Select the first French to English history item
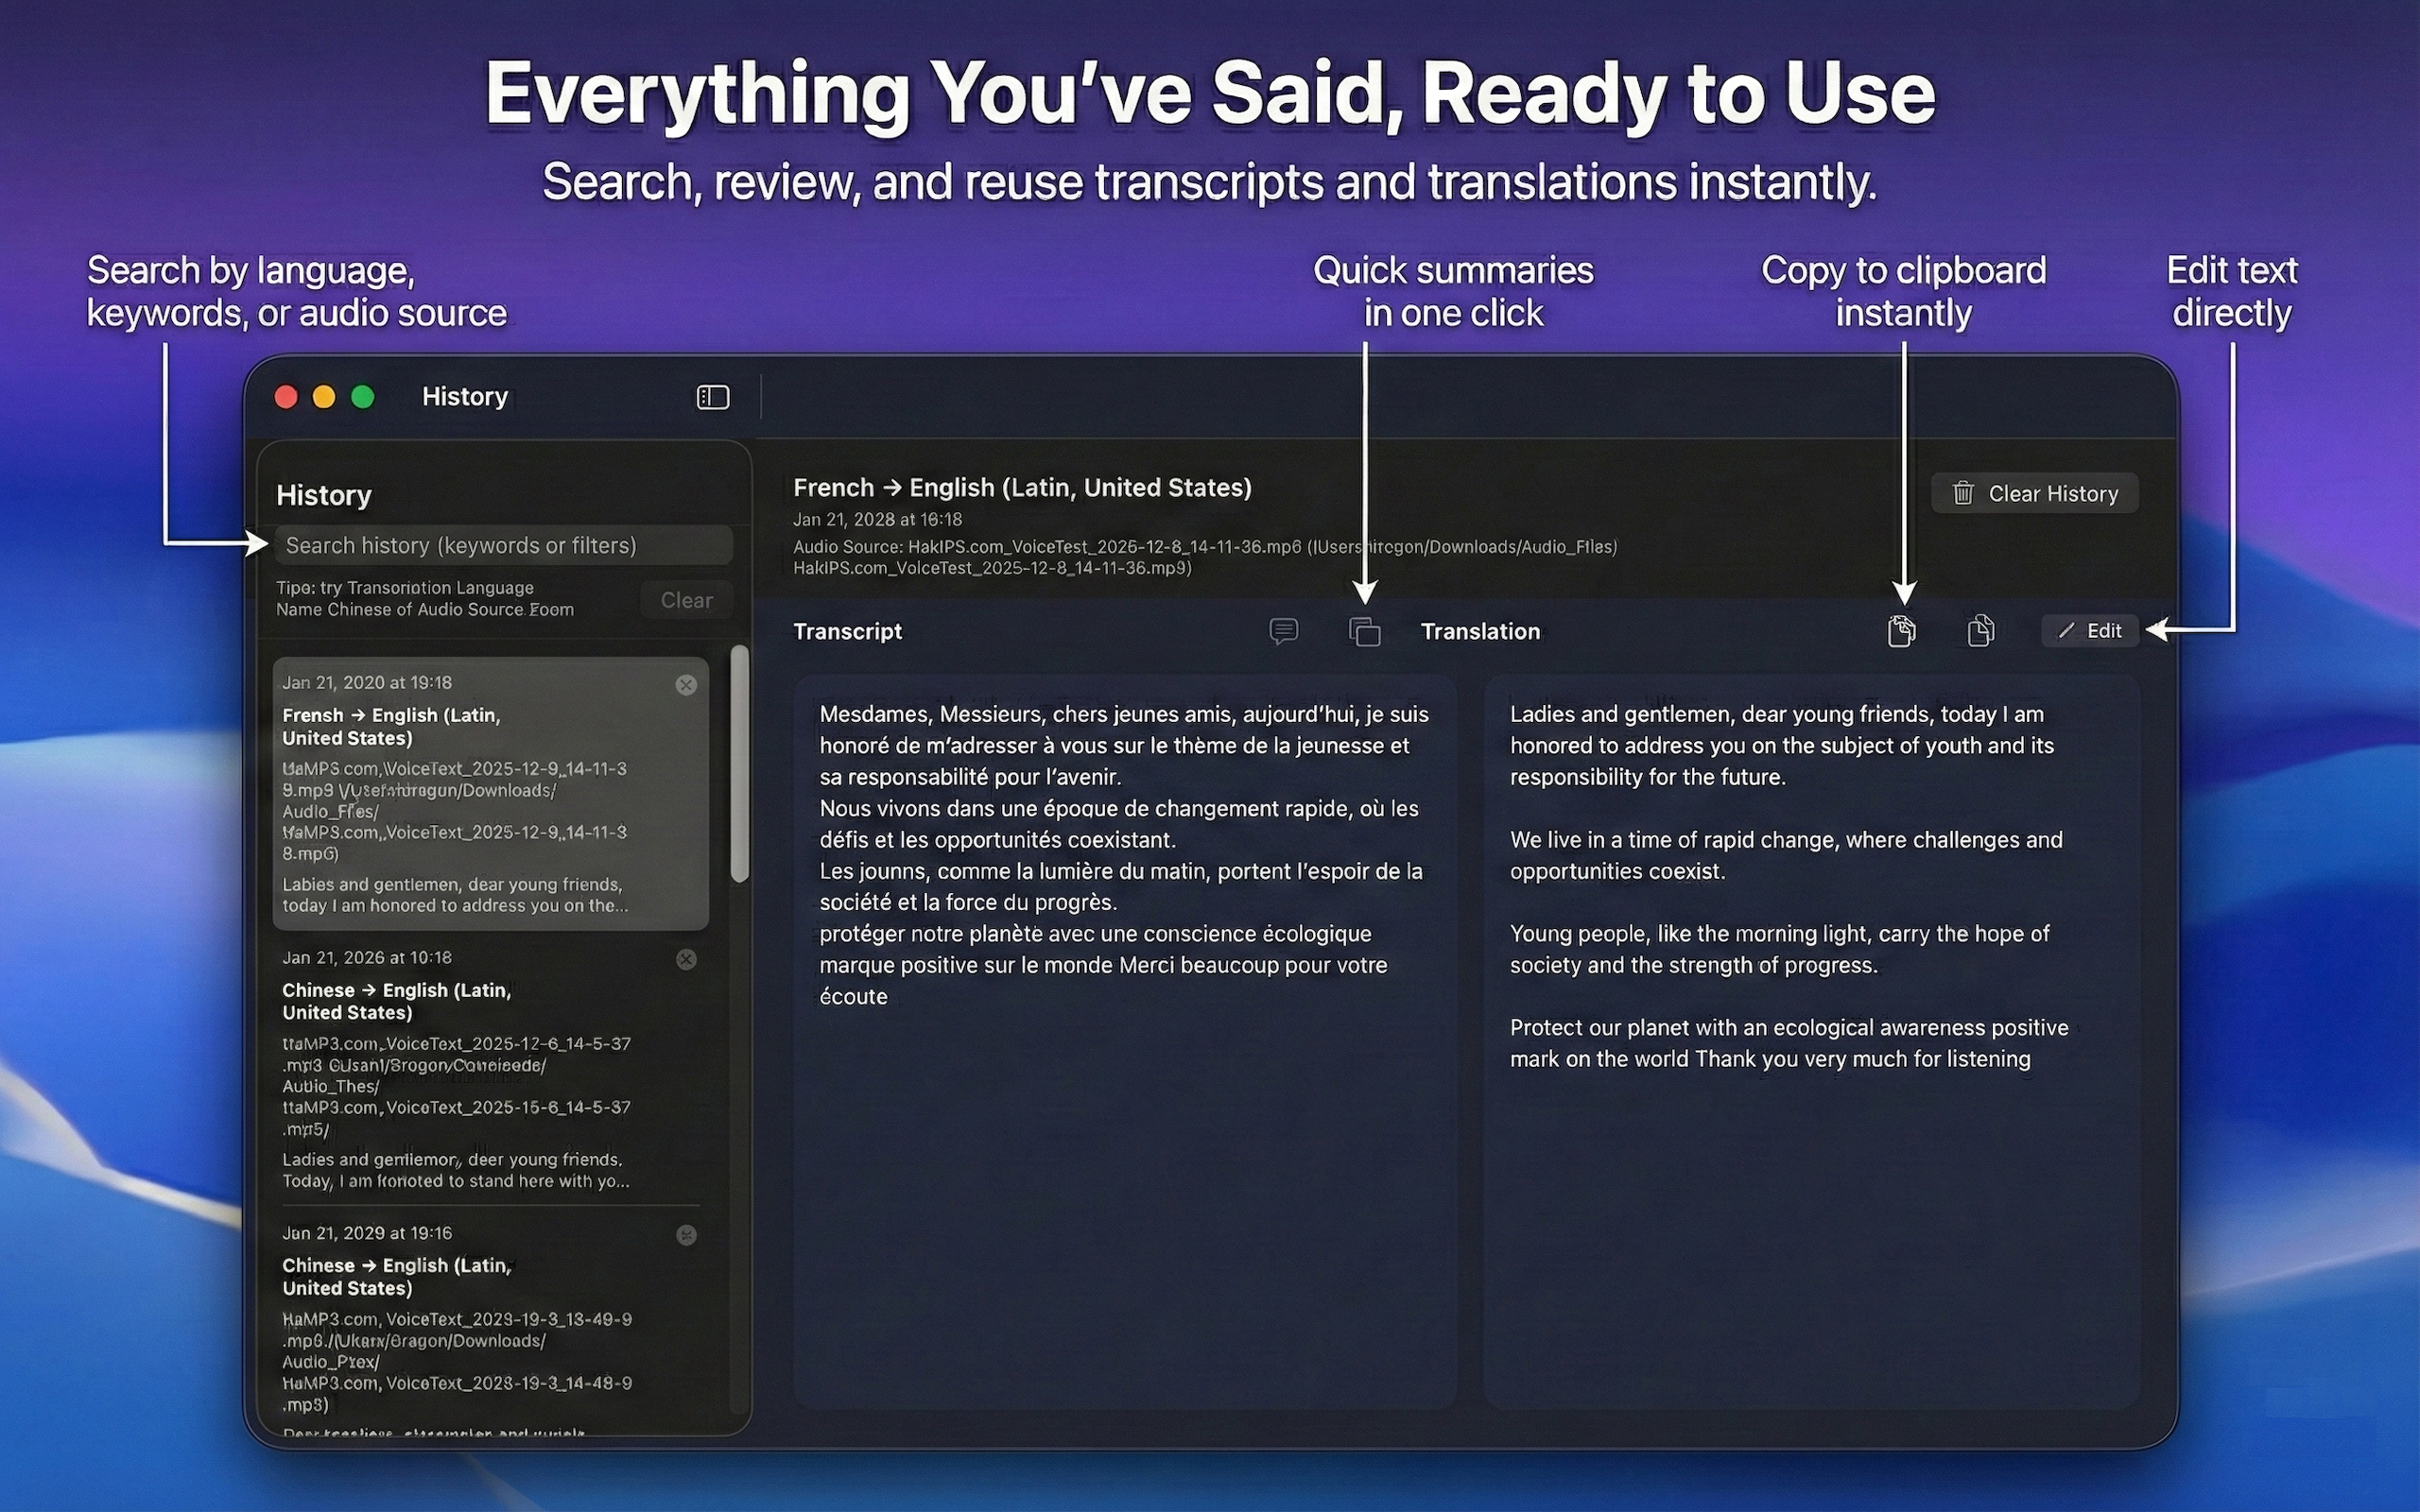Image resolution: width=2420 pixels, height=1512 pixels. pos(490,795)
